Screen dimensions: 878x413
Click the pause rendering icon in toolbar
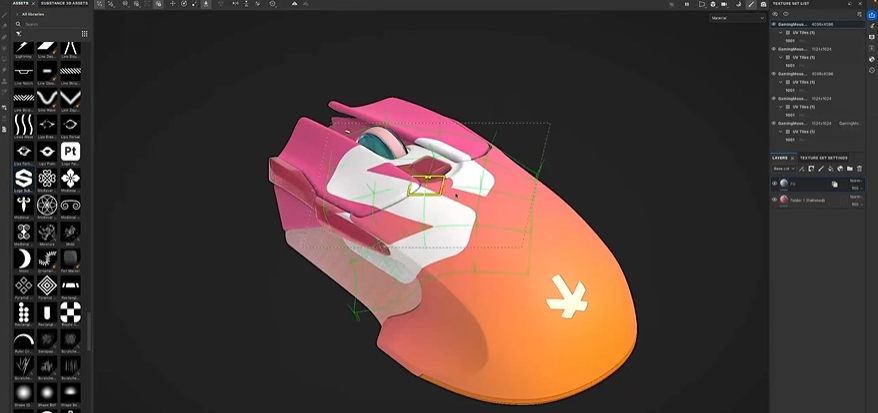click(x=687, y=5)
